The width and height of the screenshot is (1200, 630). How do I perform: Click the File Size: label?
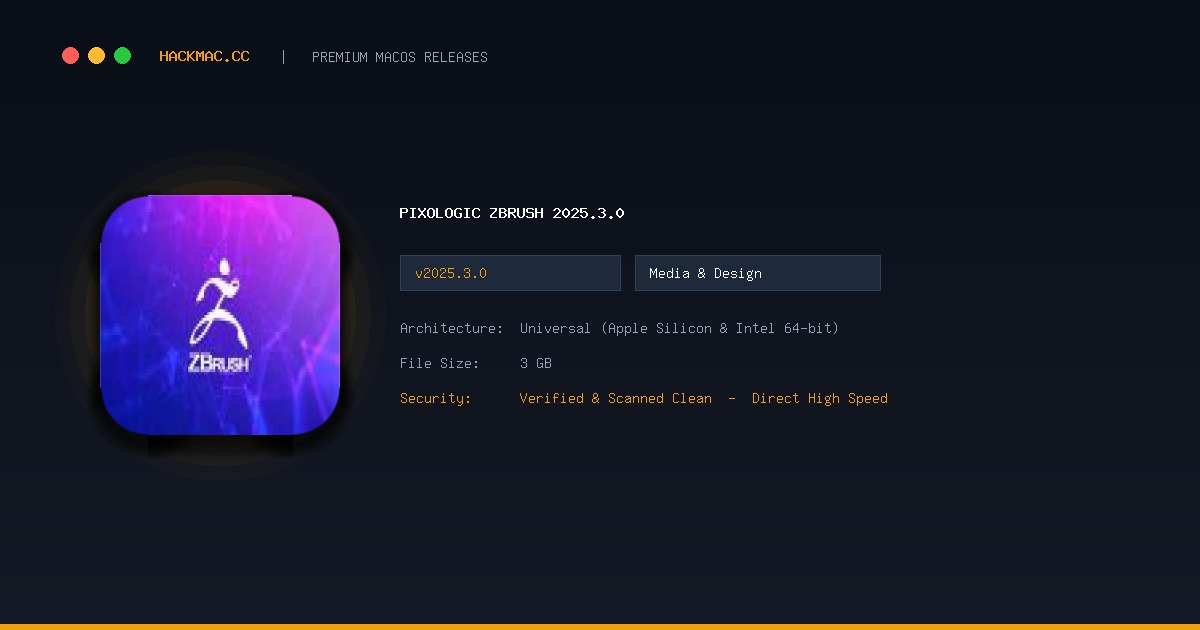440,363
